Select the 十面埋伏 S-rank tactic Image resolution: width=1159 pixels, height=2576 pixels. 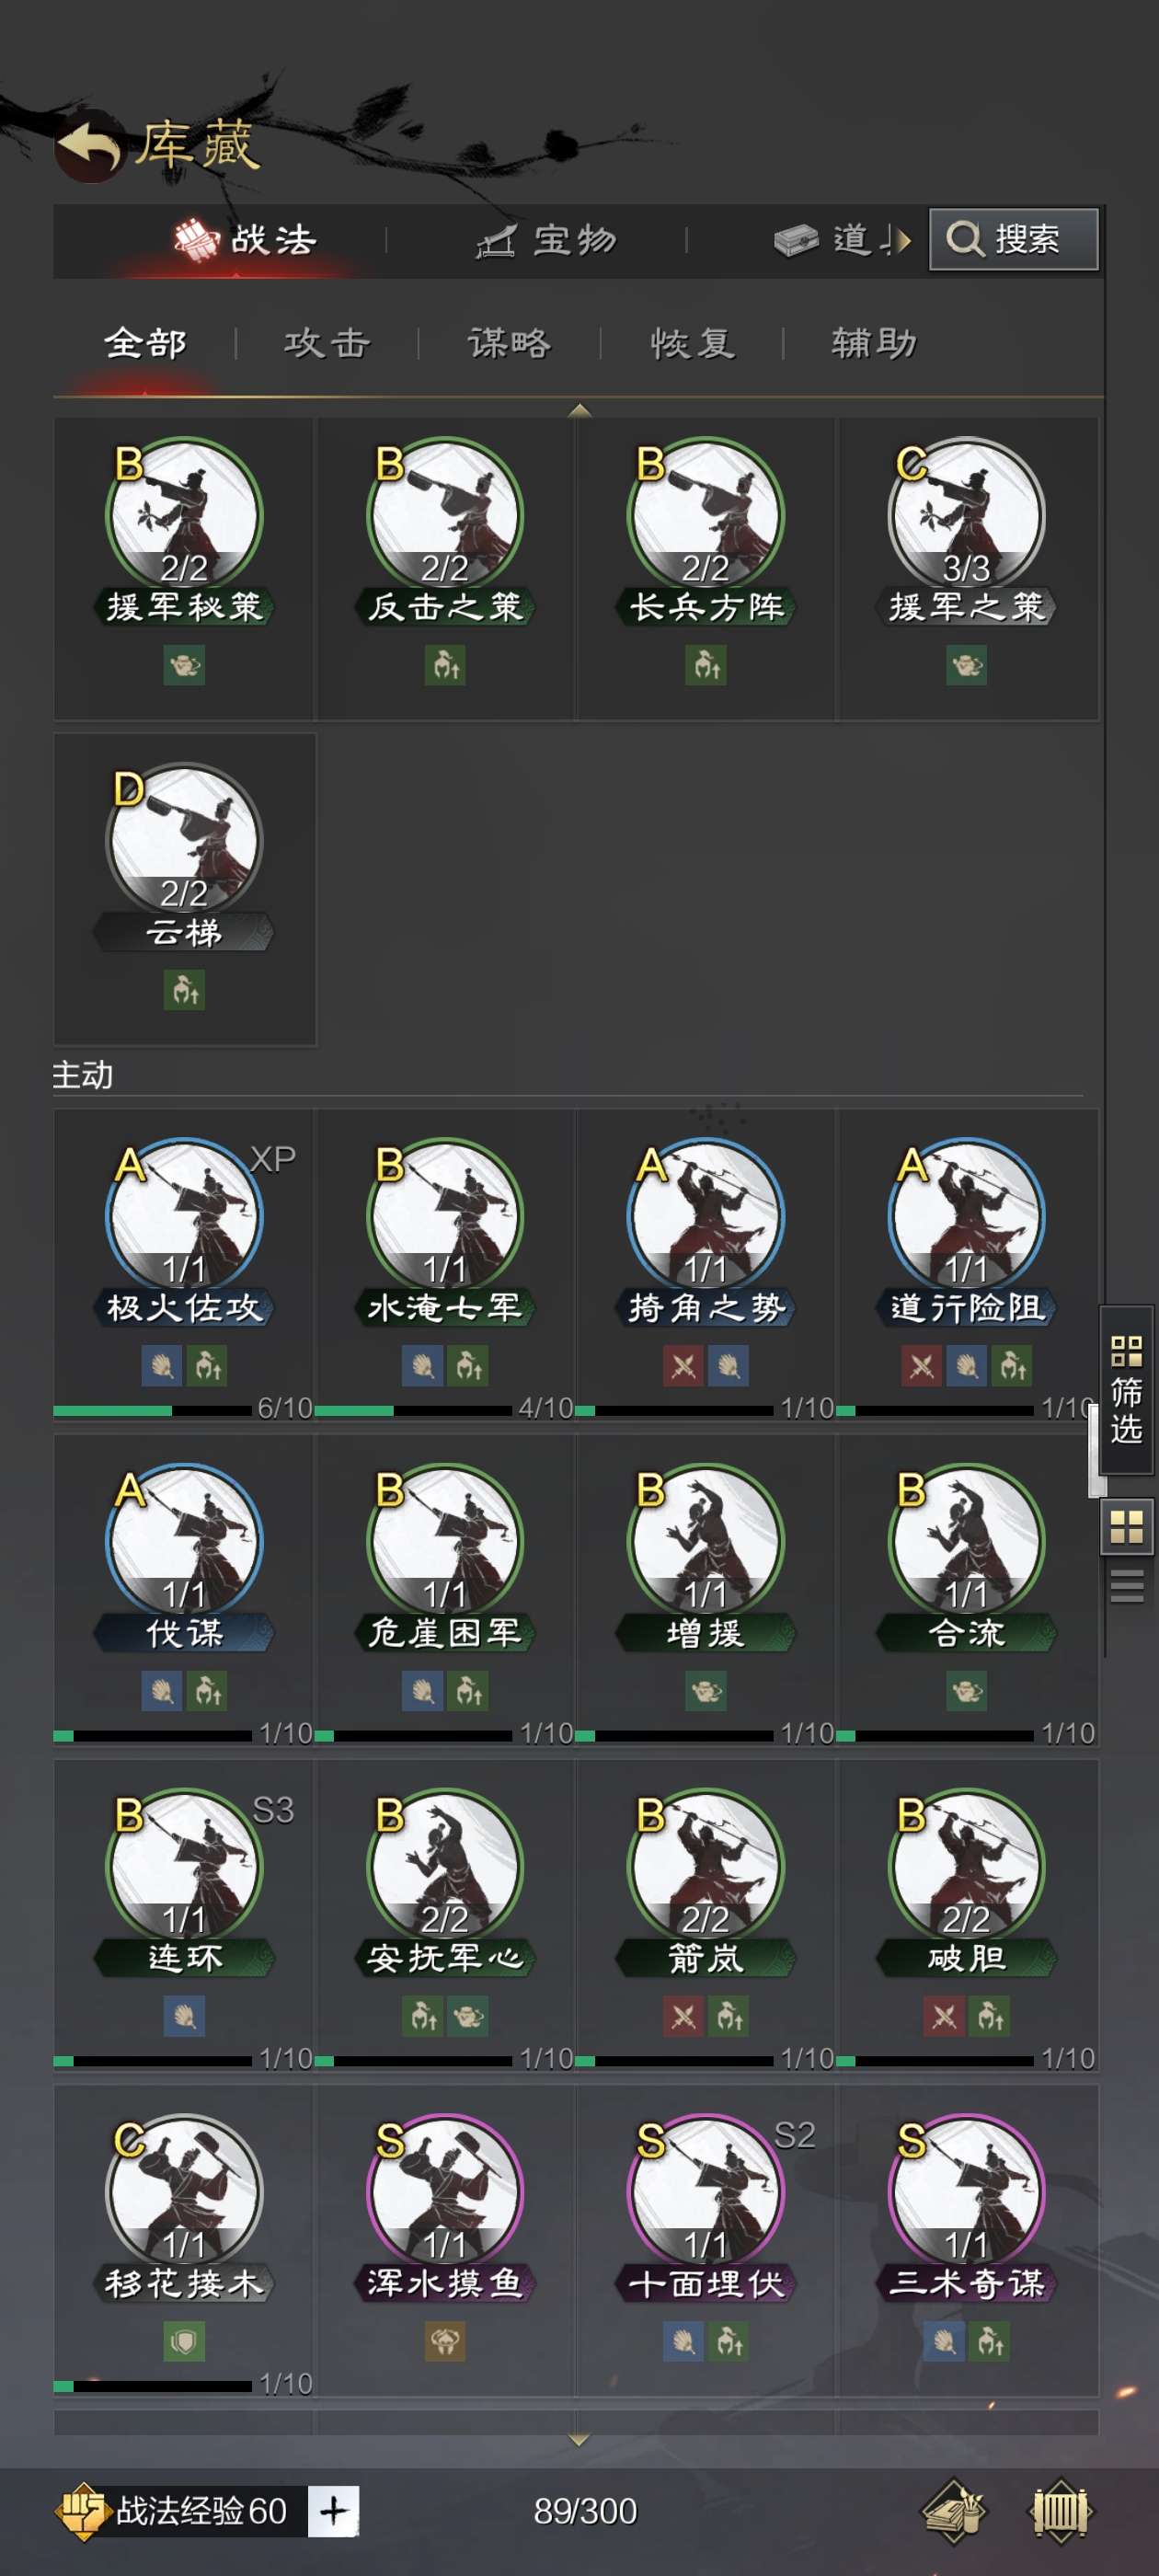pos(705,2190)
